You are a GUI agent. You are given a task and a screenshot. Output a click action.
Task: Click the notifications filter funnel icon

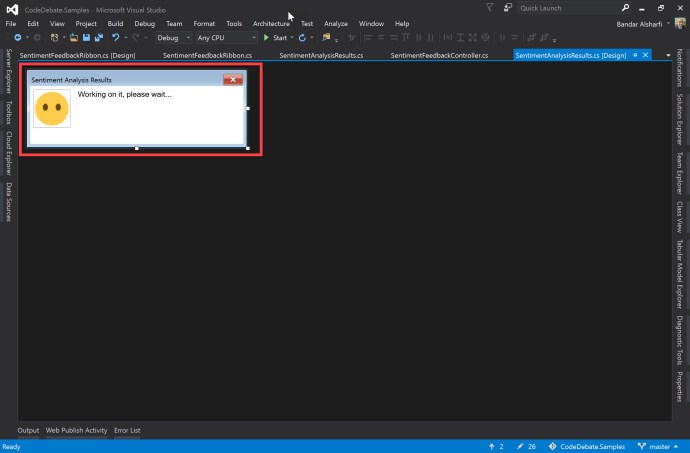[x=488, y=7]
